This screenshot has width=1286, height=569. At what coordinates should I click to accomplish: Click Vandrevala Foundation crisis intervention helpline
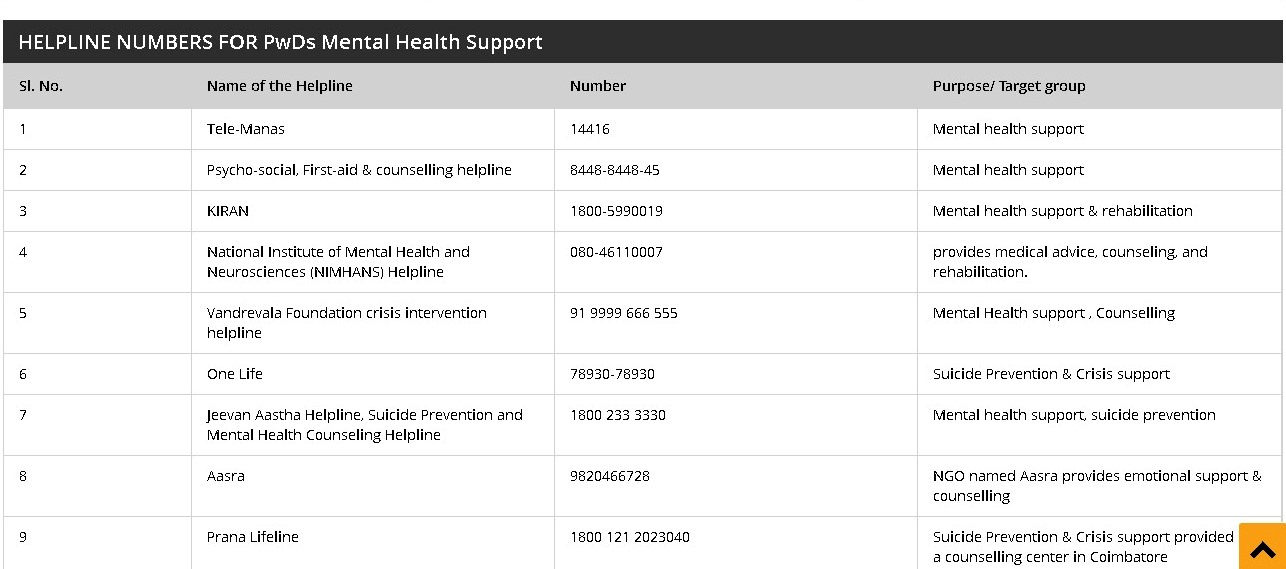tap(347, 323)
